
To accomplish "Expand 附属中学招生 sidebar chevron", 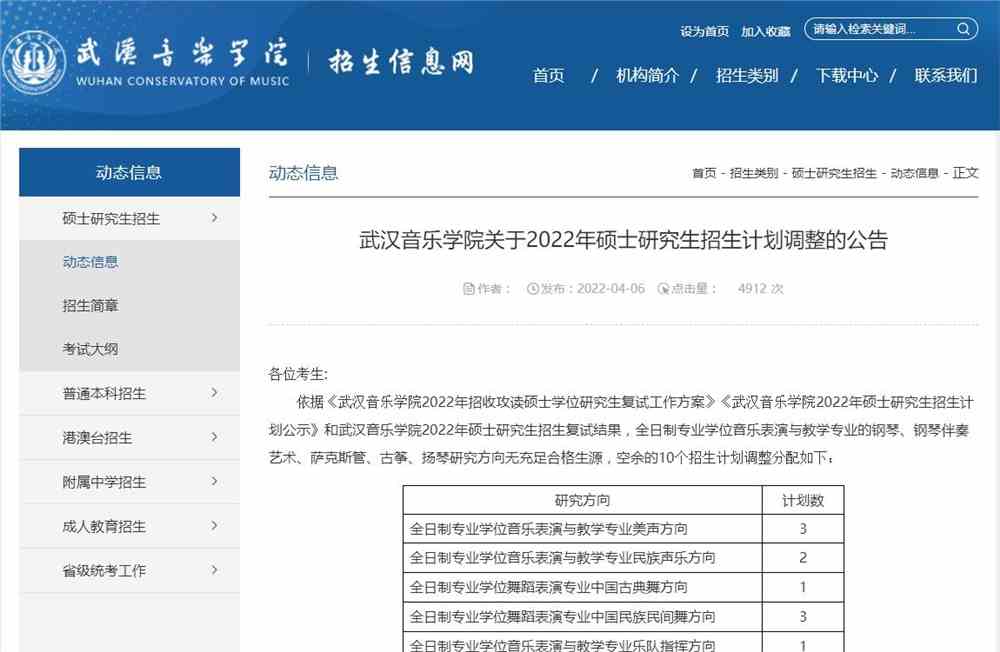I will click(214, 482).
